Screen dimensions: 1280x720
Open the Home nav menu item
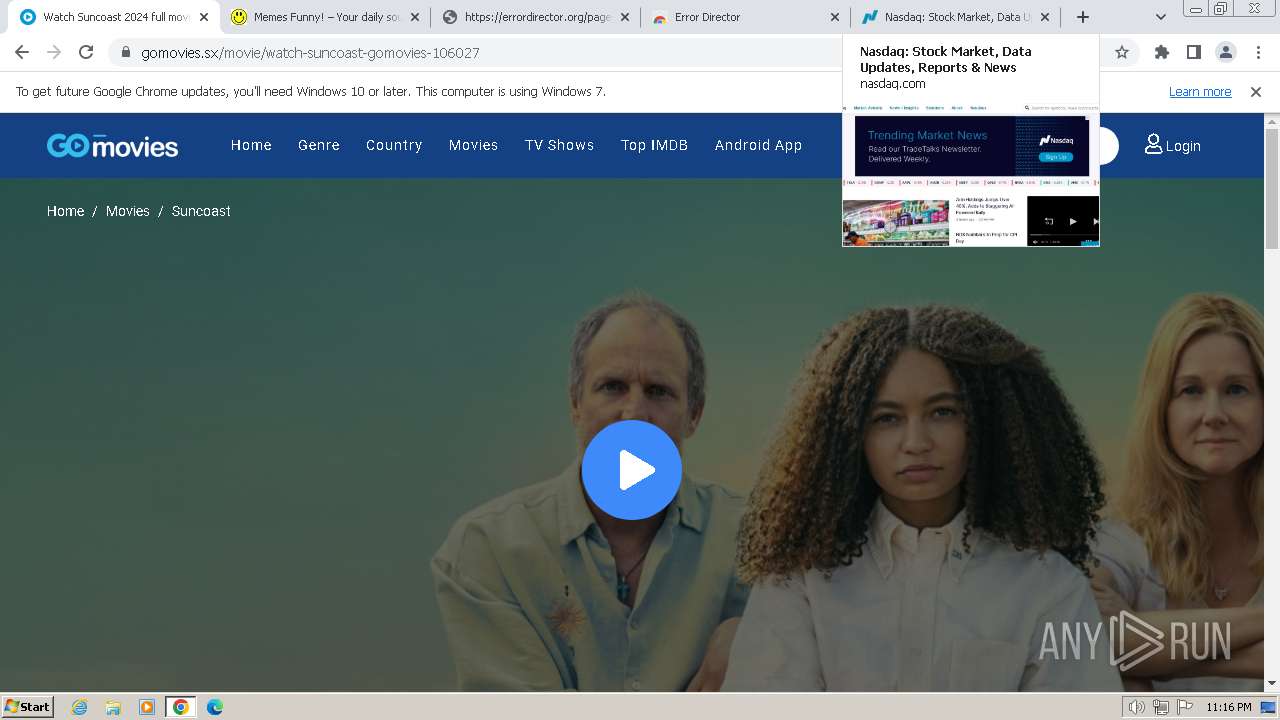click(251, 145)
